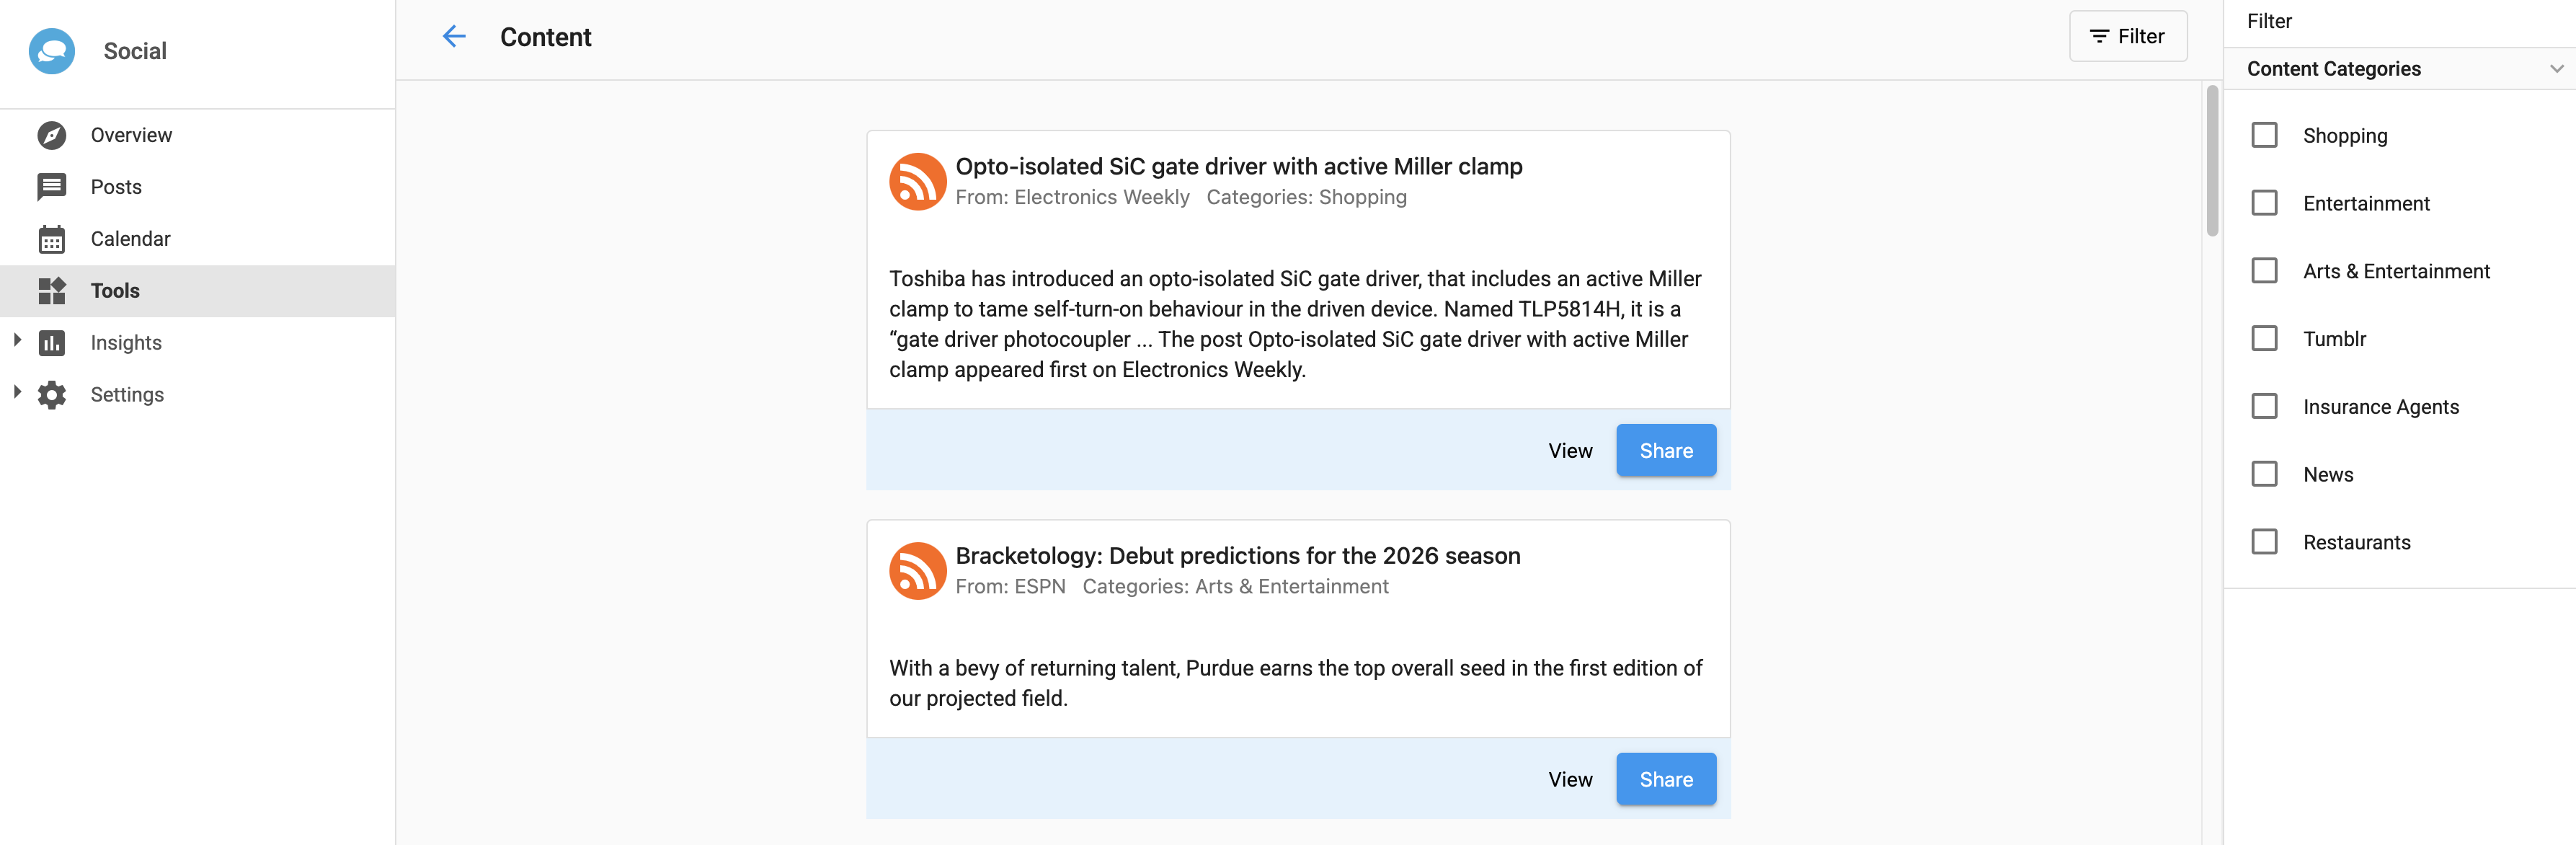2576x845 pixels.
Task: Select Calendar in the sidebar
Action: (x=130, y=239)
